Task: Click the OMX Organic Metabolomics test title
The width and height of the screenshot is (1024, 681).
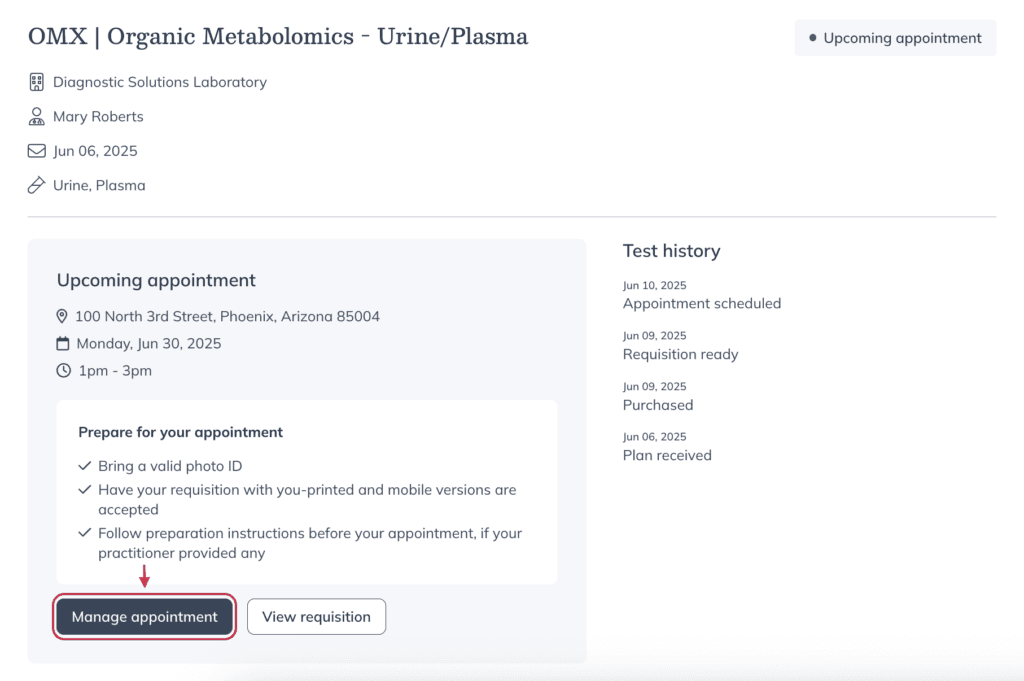Action: [x=278, y=37]
